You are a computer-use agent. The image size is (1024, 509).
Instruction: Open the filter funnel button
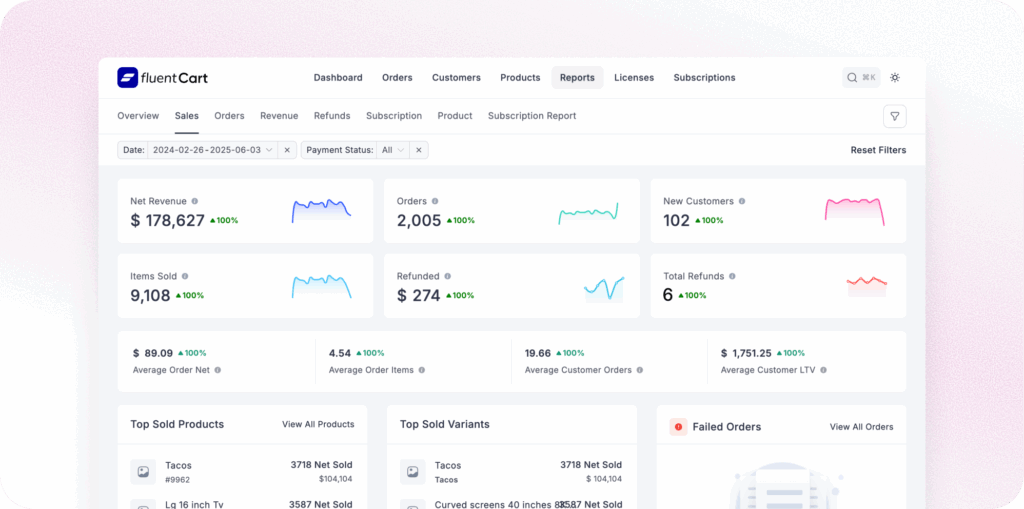click(895, 116)
